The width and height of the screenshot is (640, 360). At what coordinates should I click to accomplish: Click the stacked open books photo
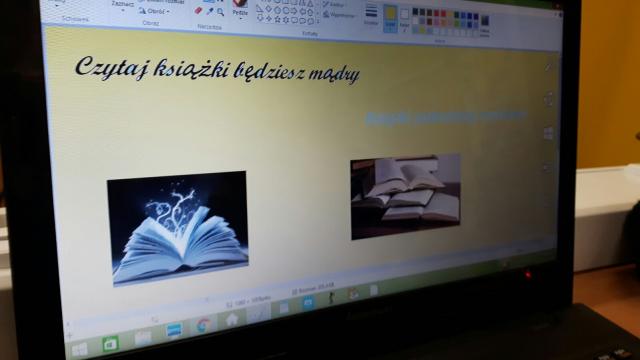pos(406,196)
